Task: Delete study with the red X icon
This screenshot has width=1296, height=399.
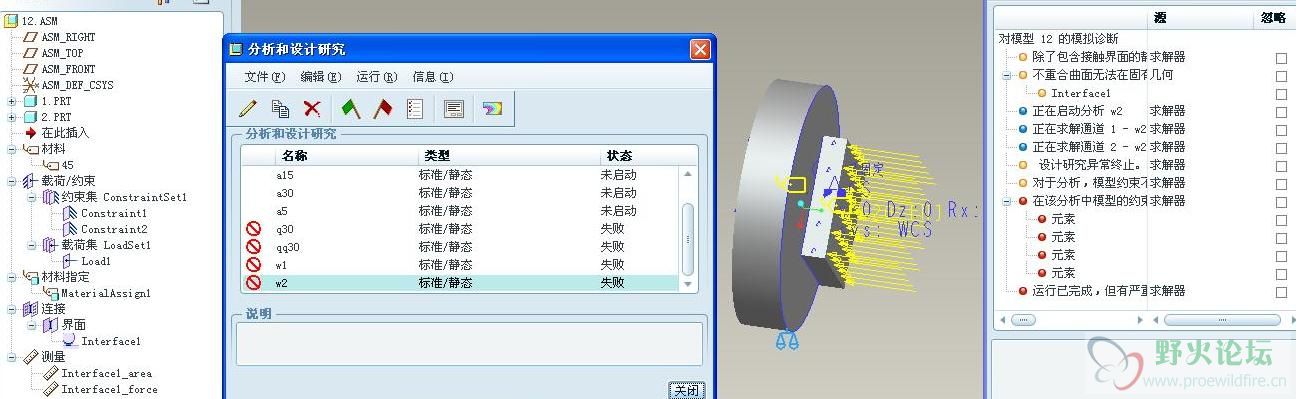Action: [x=312, y=108]
